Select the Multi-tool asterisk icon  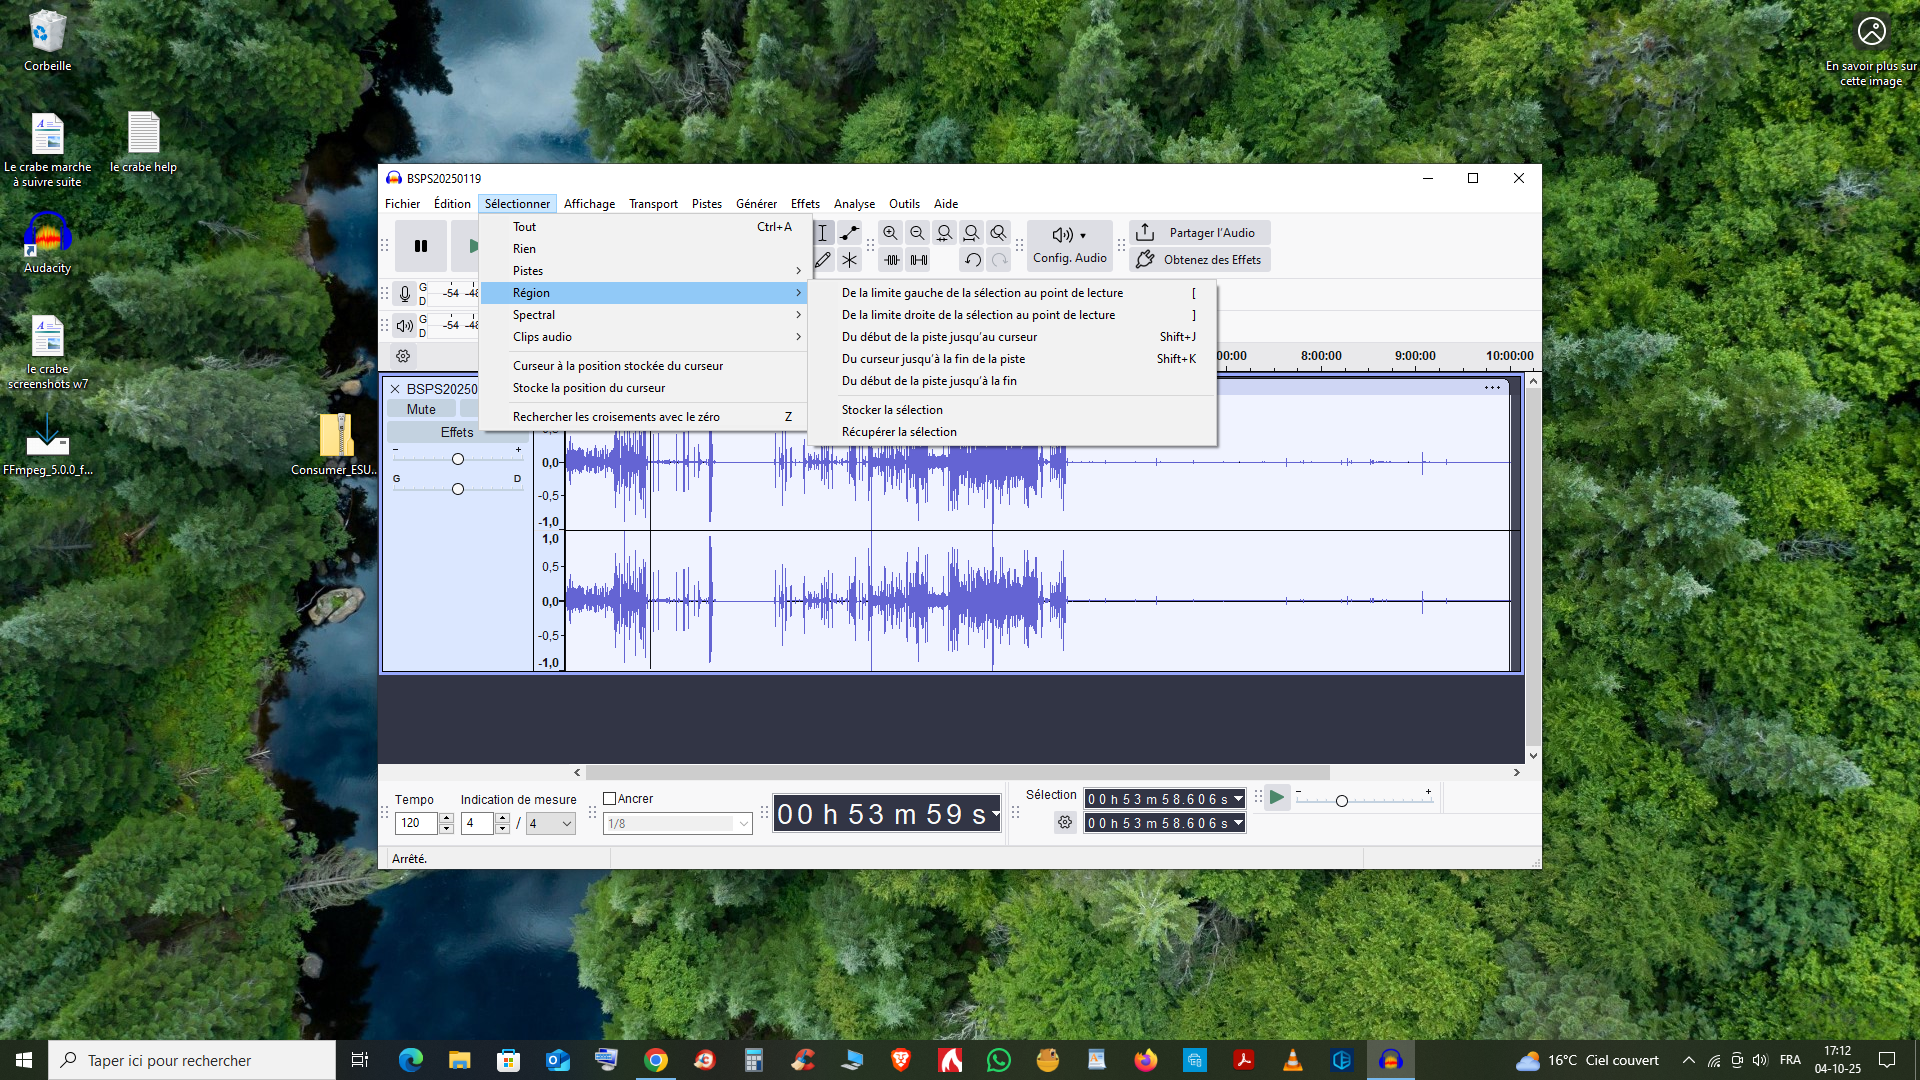pyautogui.click(x=850, y=260)
